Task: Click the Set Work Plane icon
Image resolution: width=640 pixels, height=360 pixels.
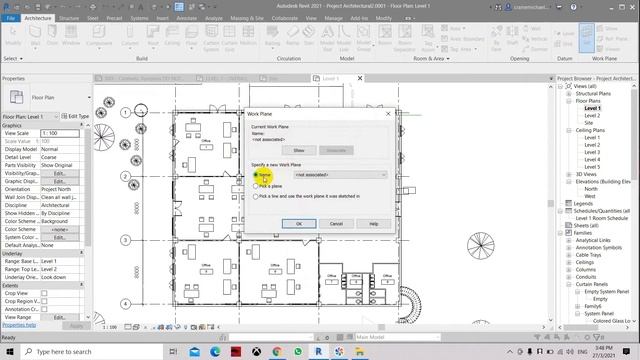Action: (587, 38)
